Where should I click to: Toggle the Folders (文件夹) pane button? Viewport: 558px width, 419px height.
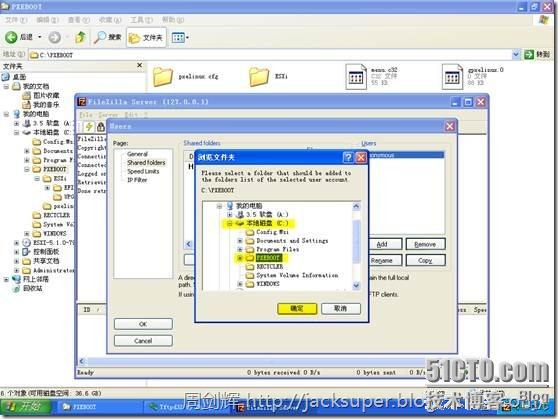(146, 37)
